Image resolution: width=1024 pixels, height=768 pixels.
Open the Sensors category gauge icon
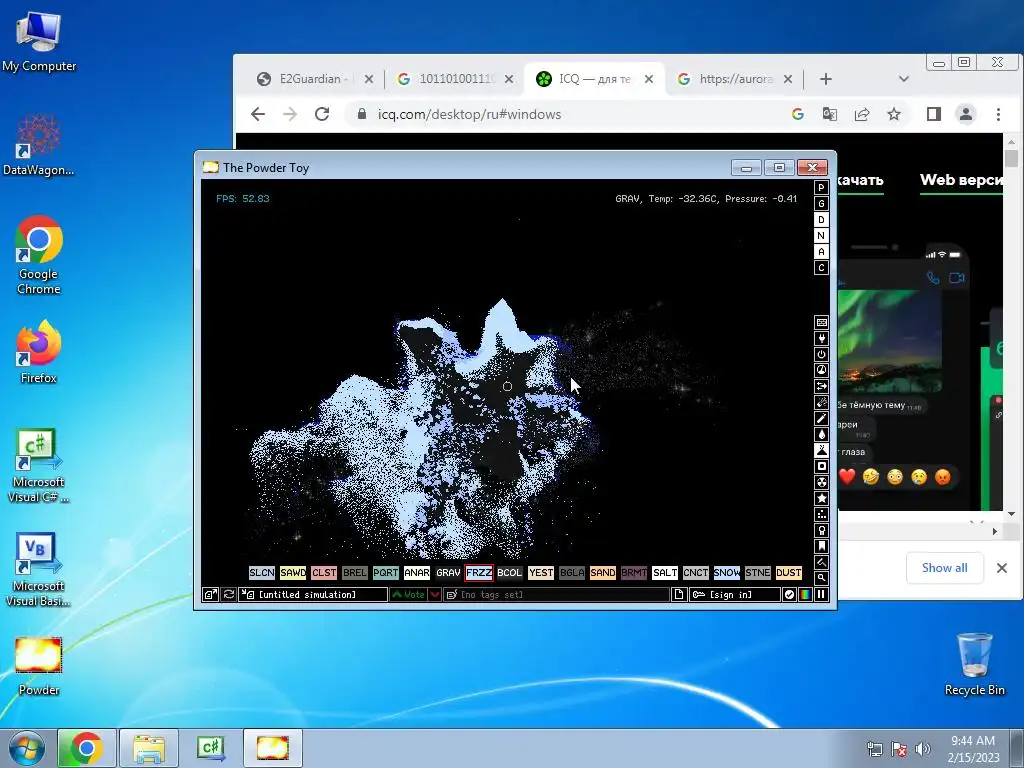(x=822, y=370)
